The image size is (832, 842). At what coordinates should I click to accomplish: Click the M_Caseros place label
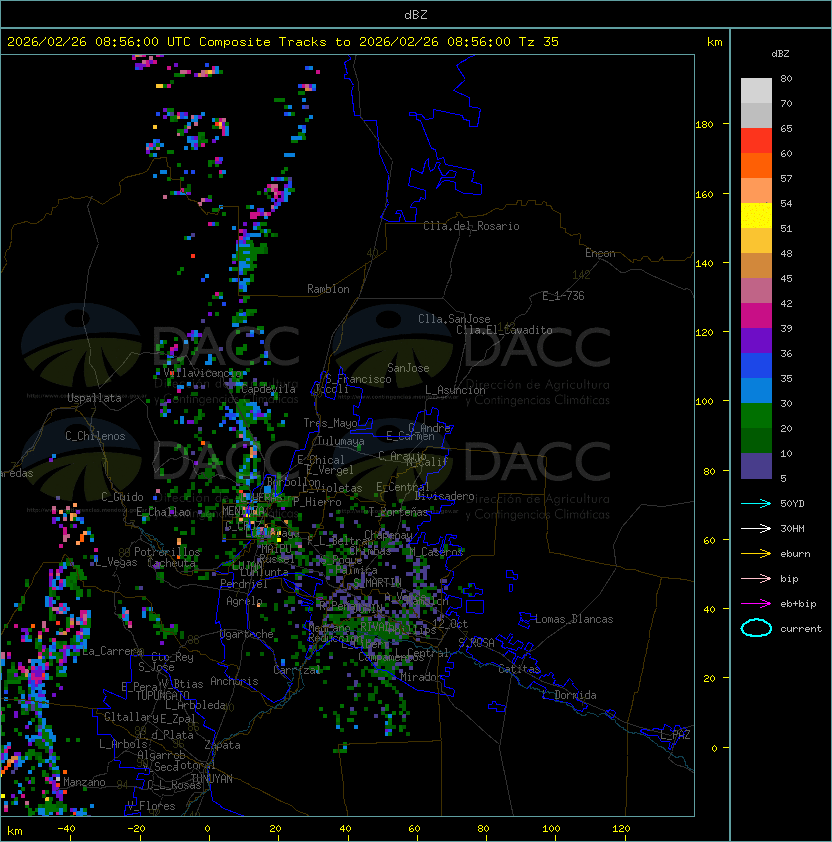436,552
